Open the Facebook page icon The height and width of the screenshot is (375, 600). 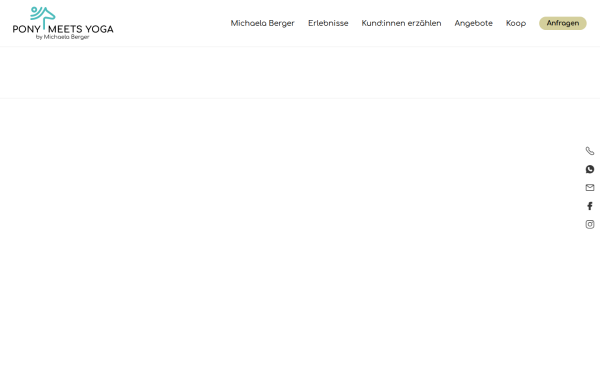click(590, 206)
